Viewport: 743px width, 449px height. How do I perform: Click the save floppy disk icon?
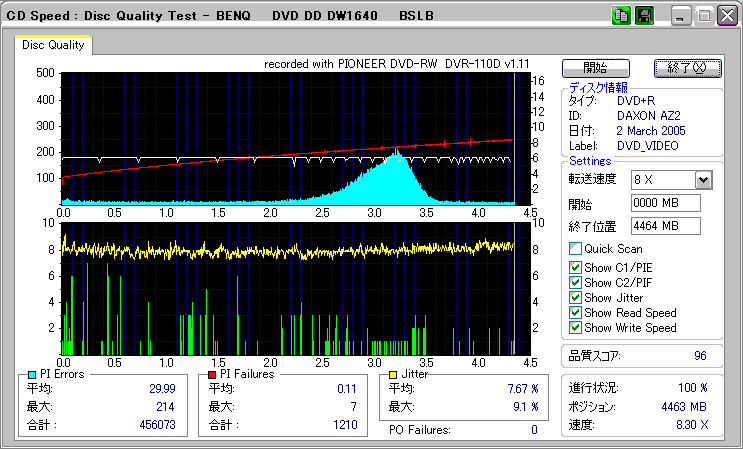(x=643, y=15)
